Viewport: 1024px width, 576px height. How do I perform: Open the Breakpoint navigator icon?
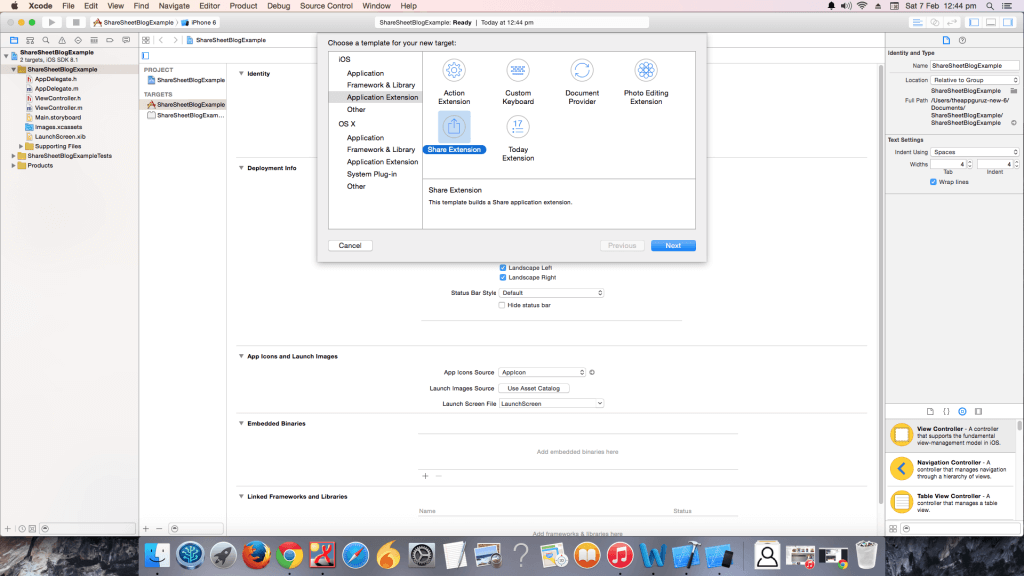[x=110, y=40]
